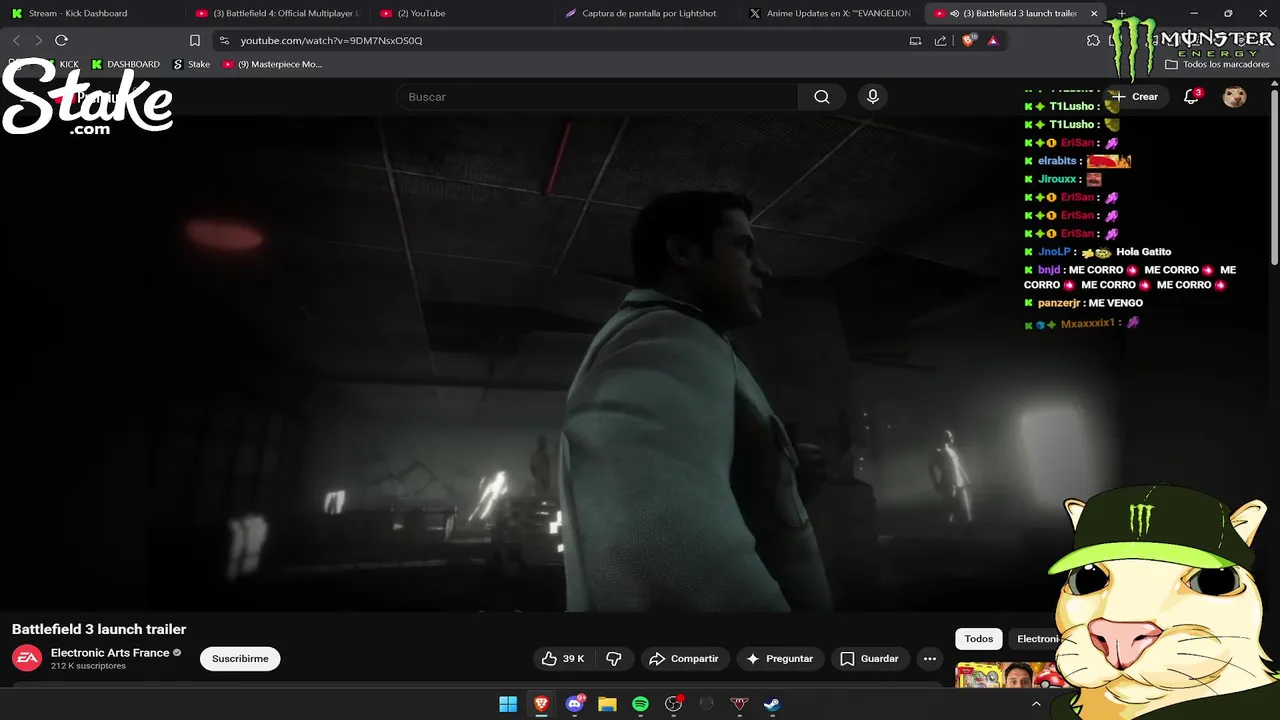Open YouTube notifications bell

tap(1191, 97)
